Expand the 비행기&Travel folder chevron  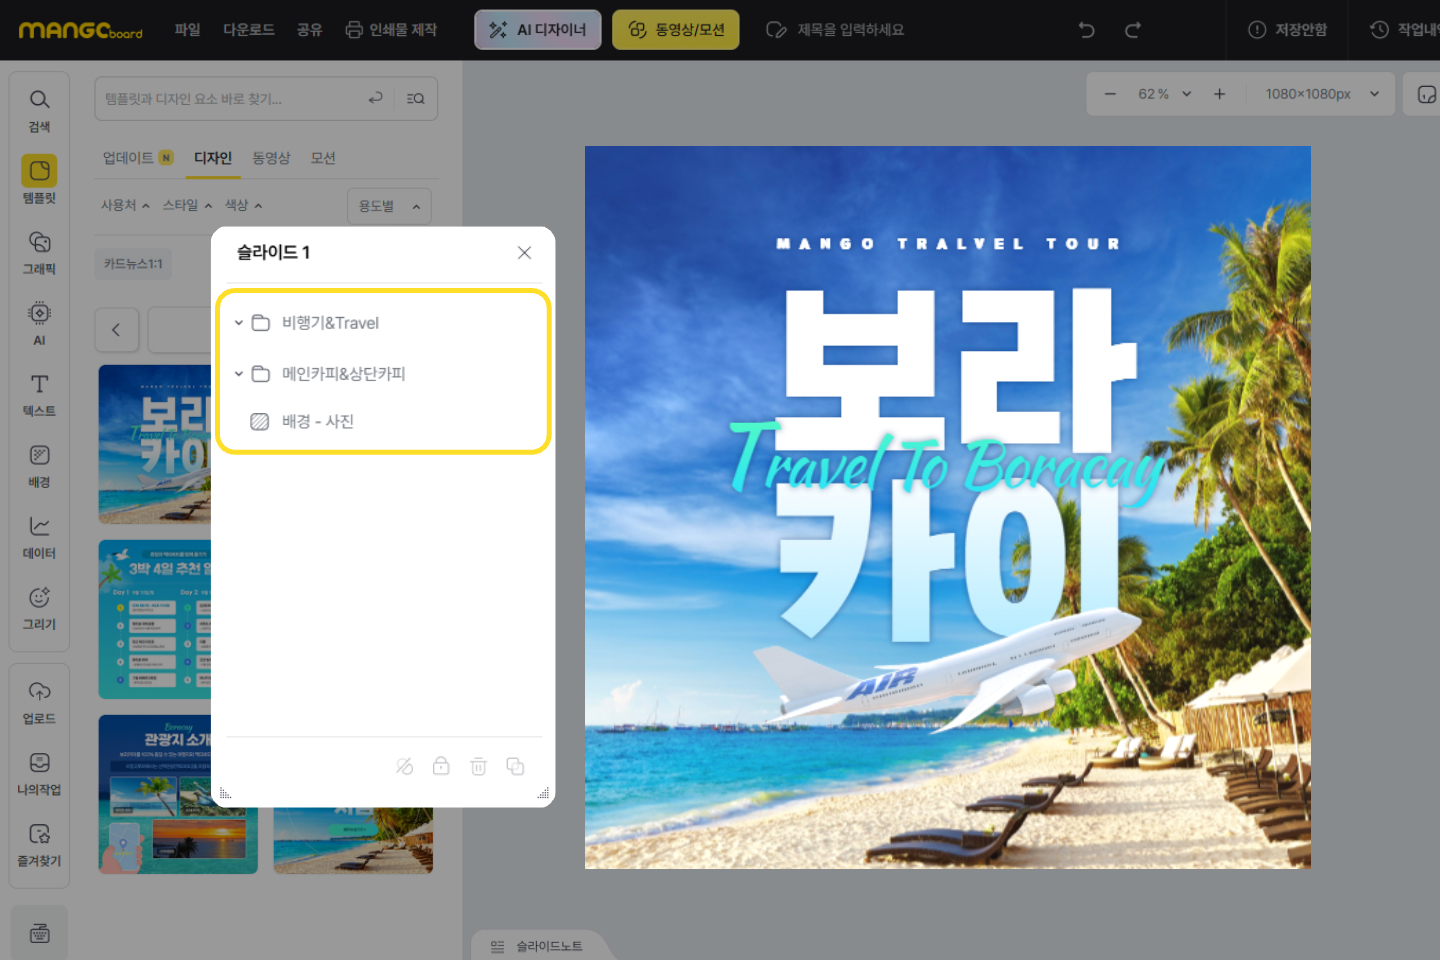pyautogui.click(x=239, y=323)
